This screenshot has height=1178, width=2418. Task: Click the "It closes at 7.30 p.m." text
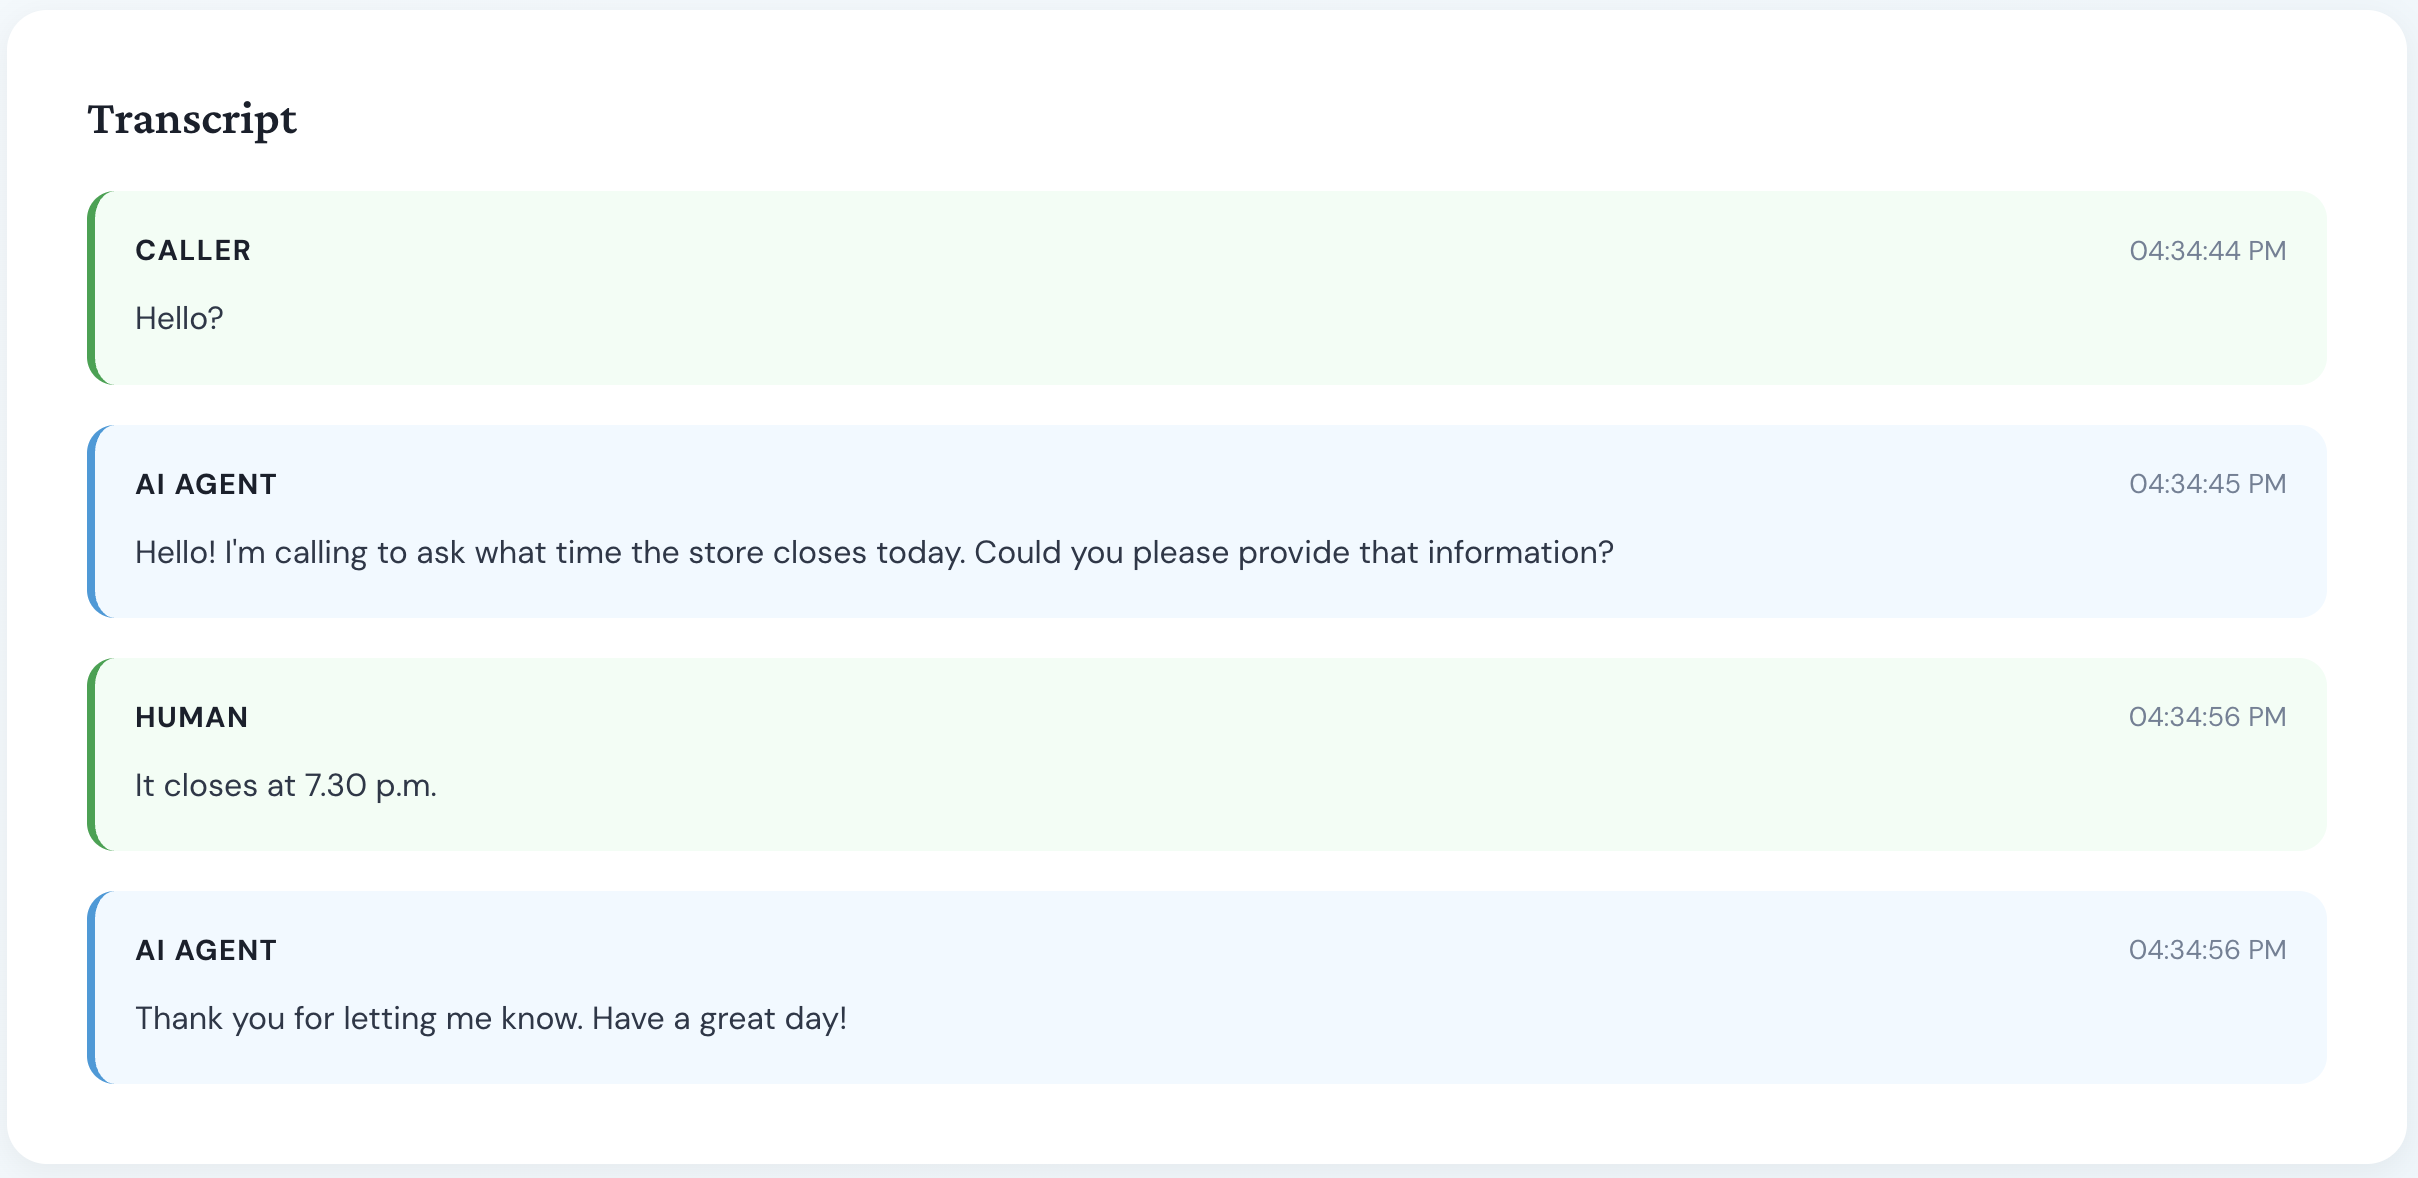coord(286,786)
